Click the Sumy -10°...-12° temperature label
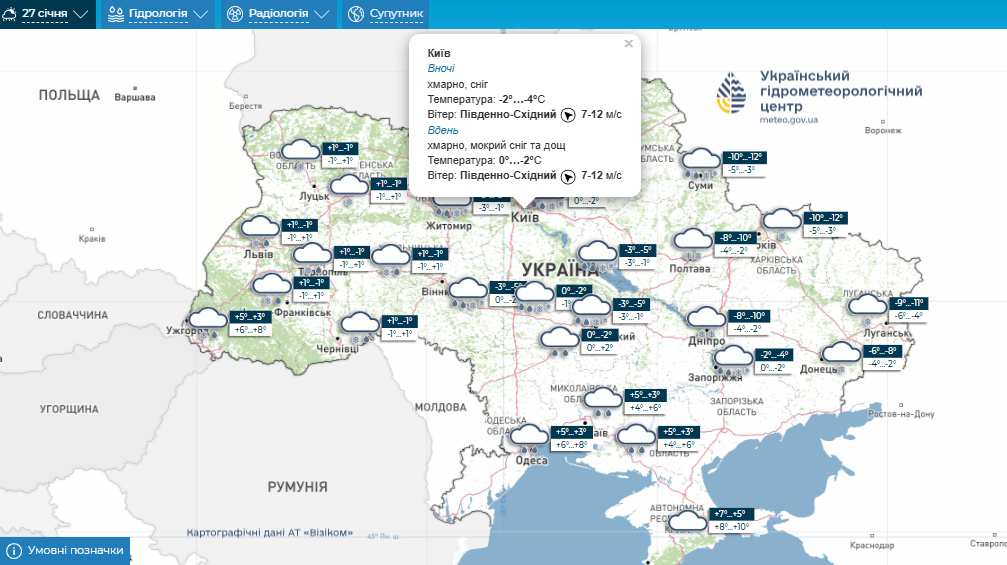This screenshot has width=1007, height=565. point(745,157)
